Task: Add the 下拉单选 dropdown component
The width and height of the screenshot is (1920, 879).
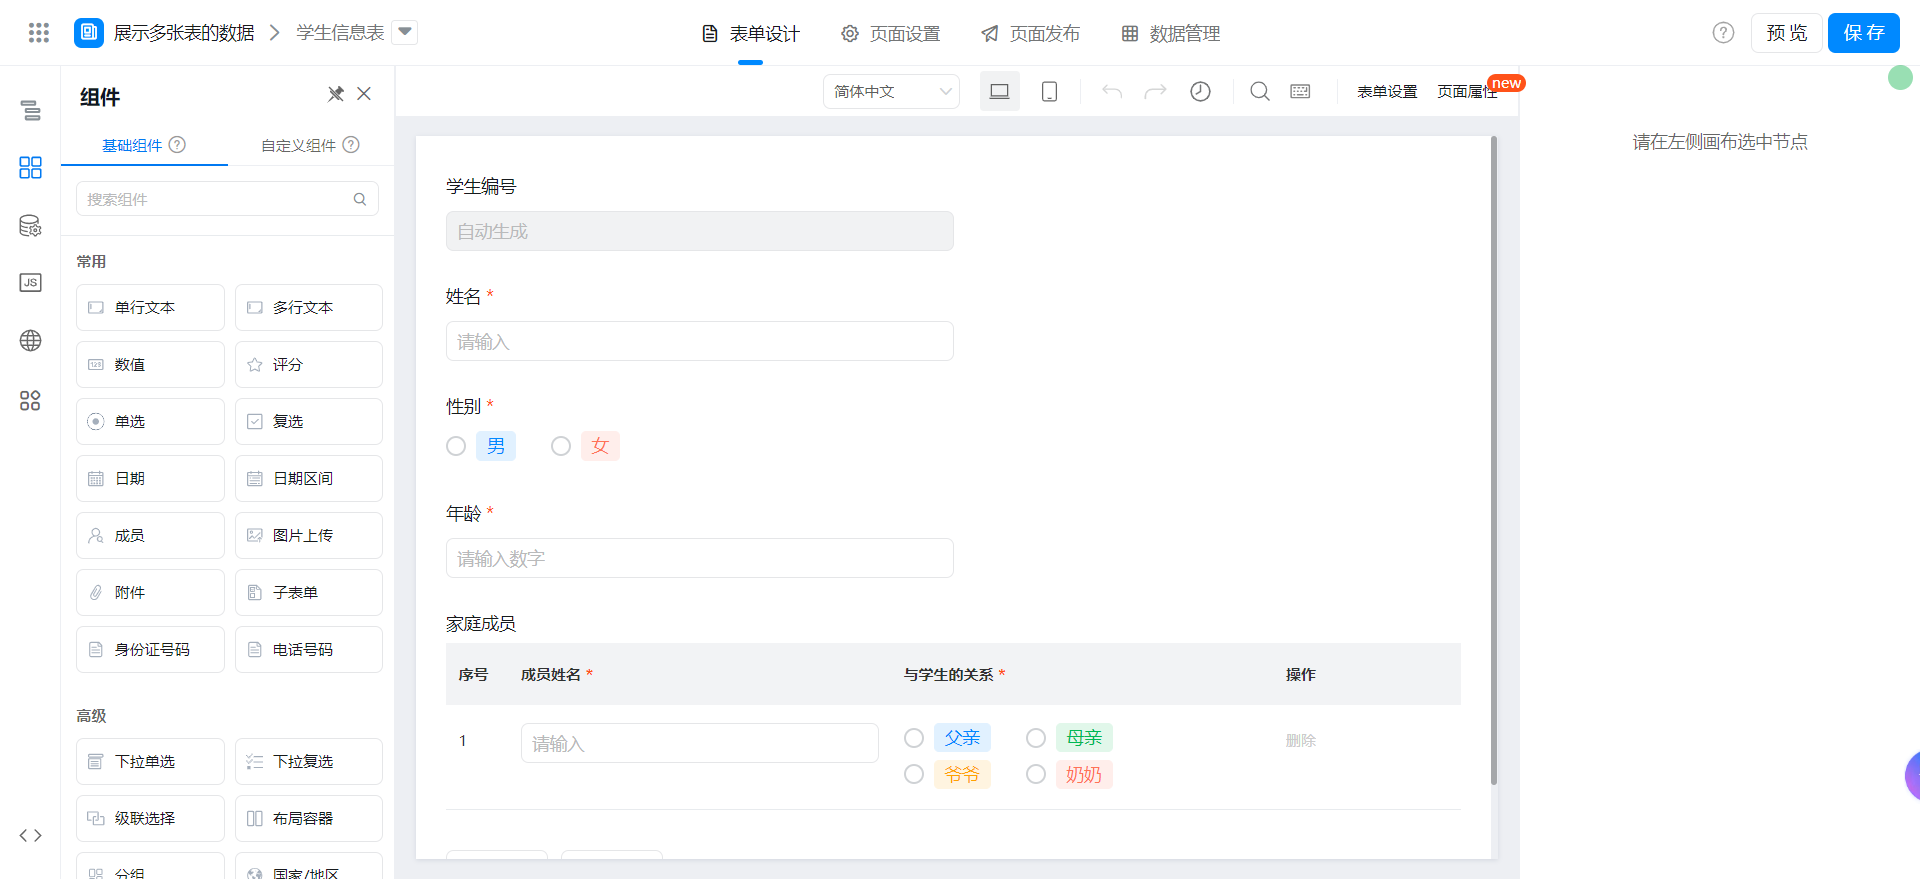Action: pos(150,761)
